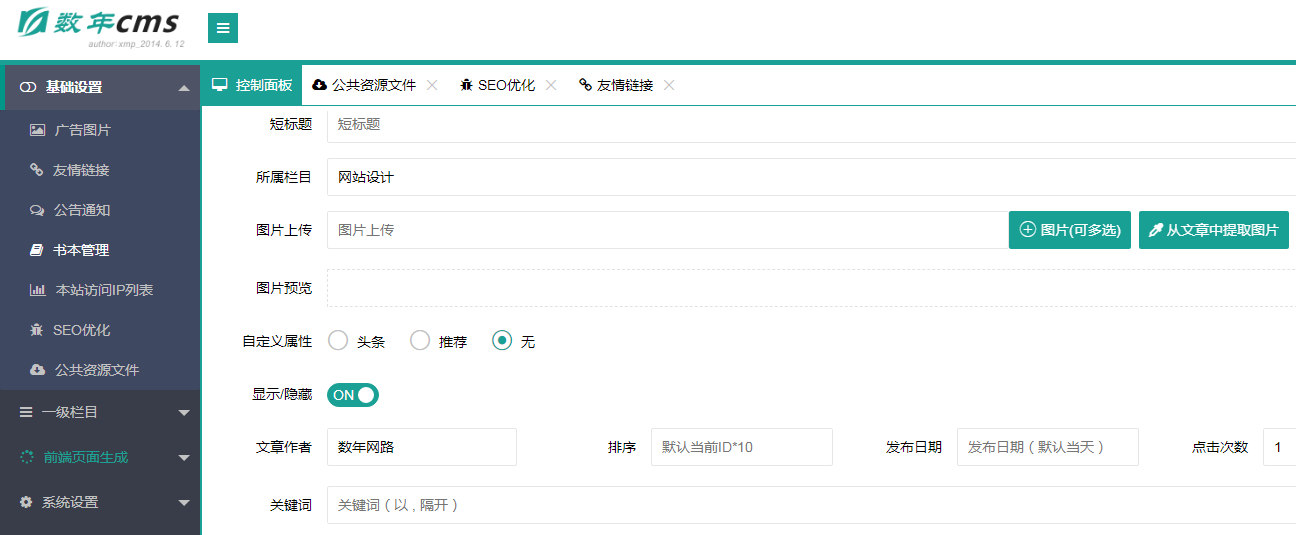This screenshot has width=1296, height=535.
Task: Close the 友情链接 tab
Action: coord(669,85)
